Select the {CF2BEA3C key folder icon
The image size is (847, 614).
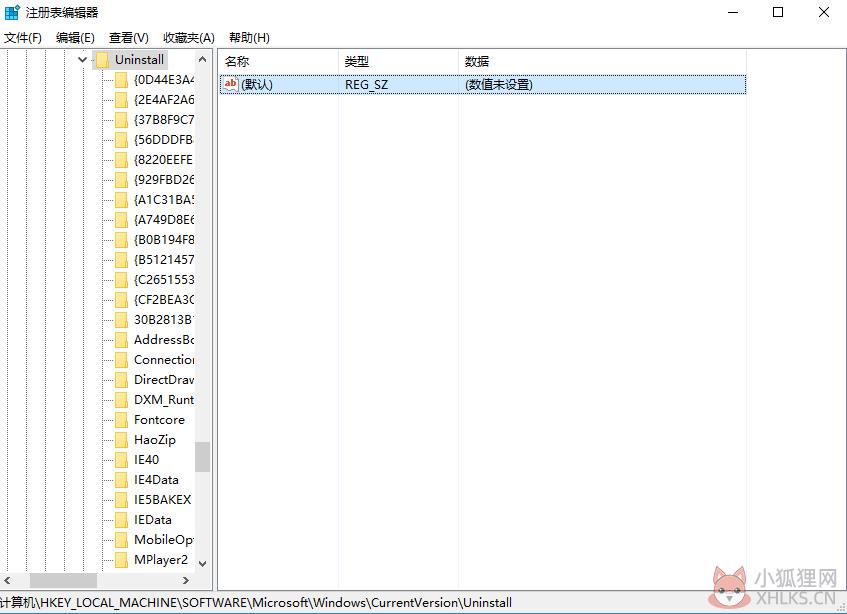click(x=122, y=300)
